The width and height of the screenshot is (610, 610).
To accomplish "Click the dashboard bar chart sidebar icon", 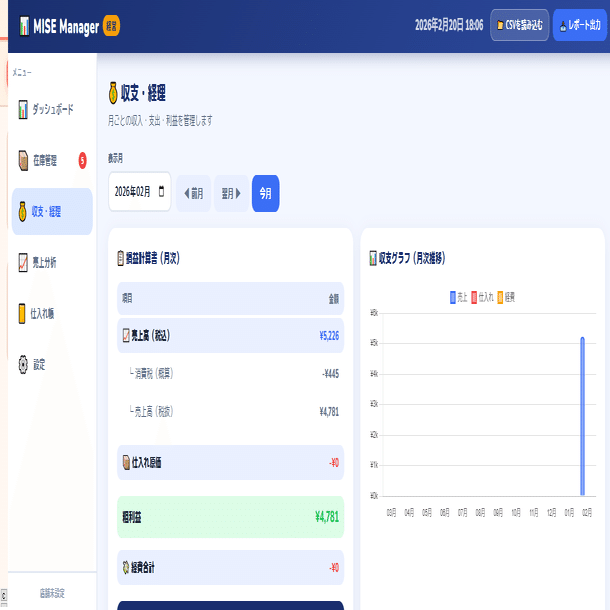I will 23,109.
